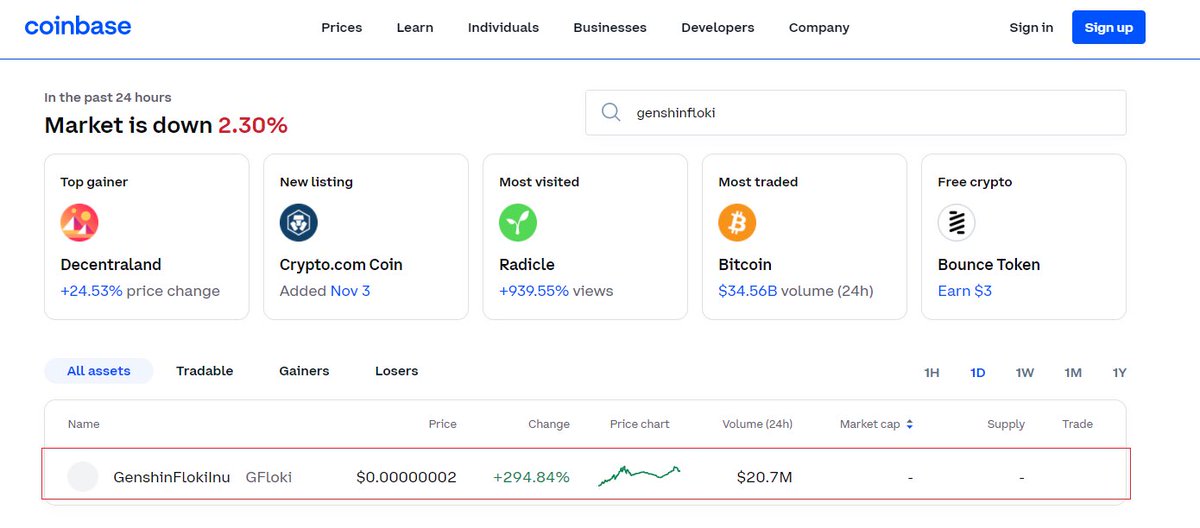Focus the genshinfloki search field

856,113
